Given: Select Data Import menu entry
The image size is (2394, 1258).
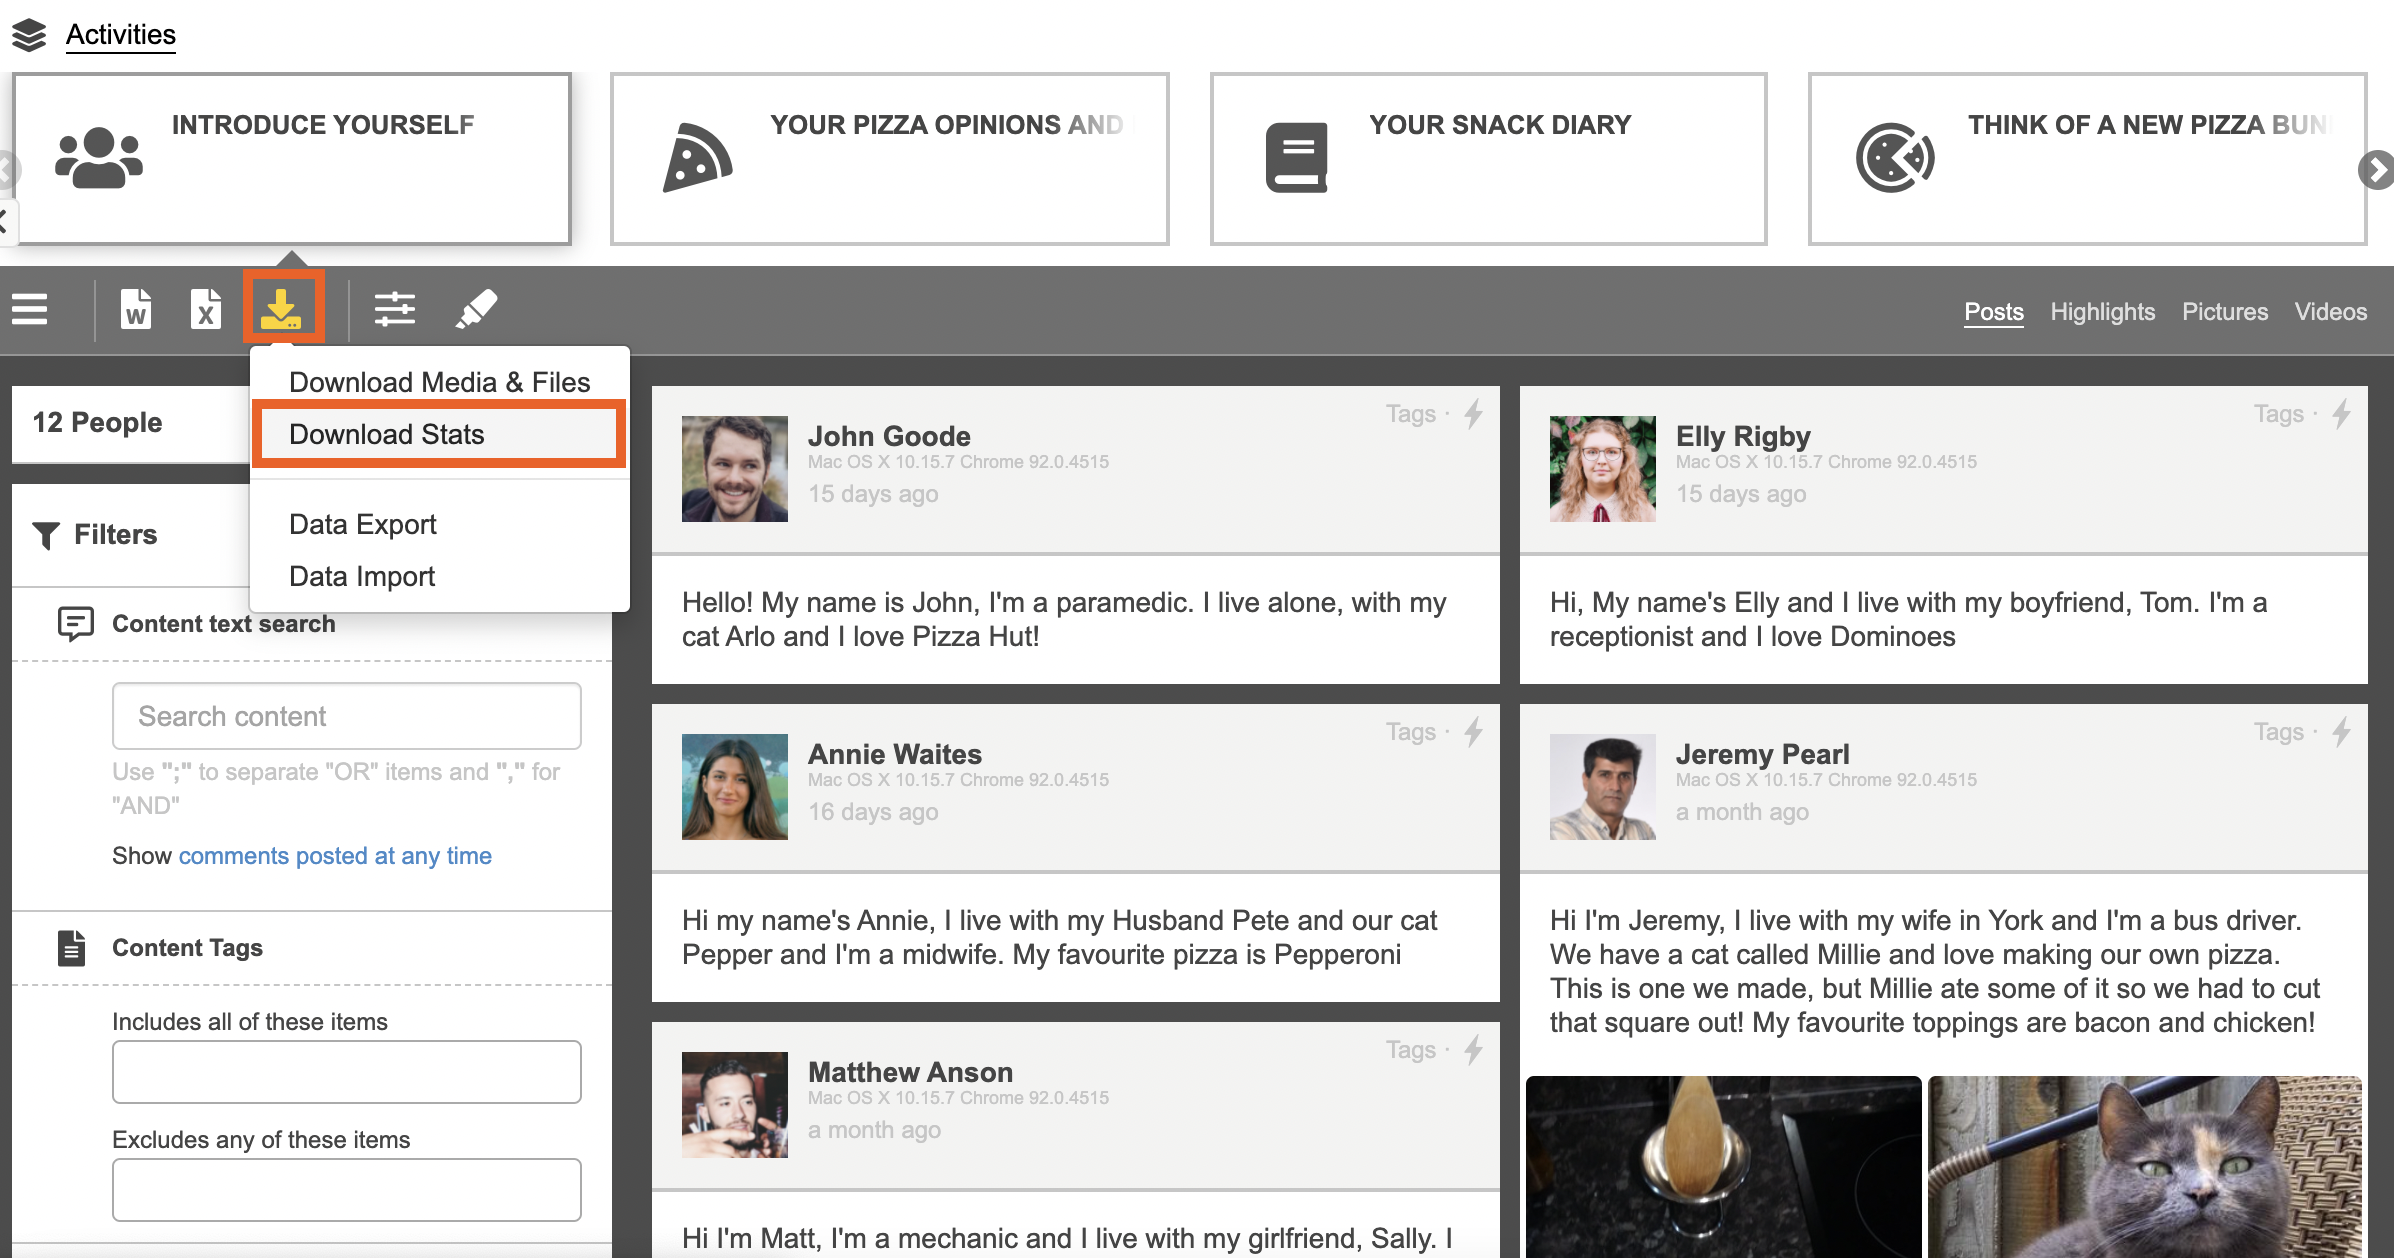Looking at the screenshot, I should pyautogui.click(x=361, y=576).
